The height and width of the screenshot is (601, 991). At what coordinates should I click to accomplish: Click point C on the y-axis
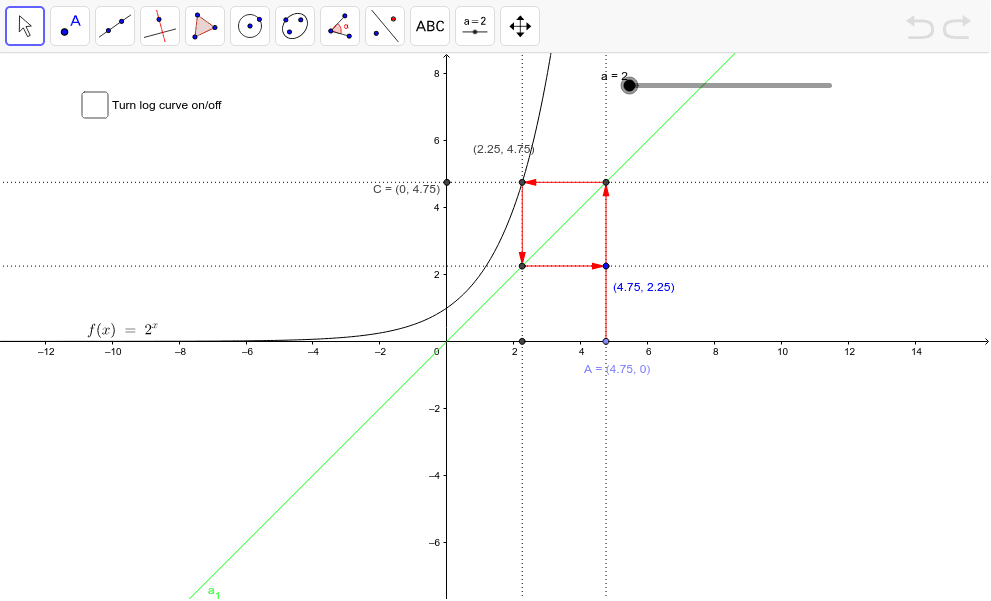[x=447, y=183]
